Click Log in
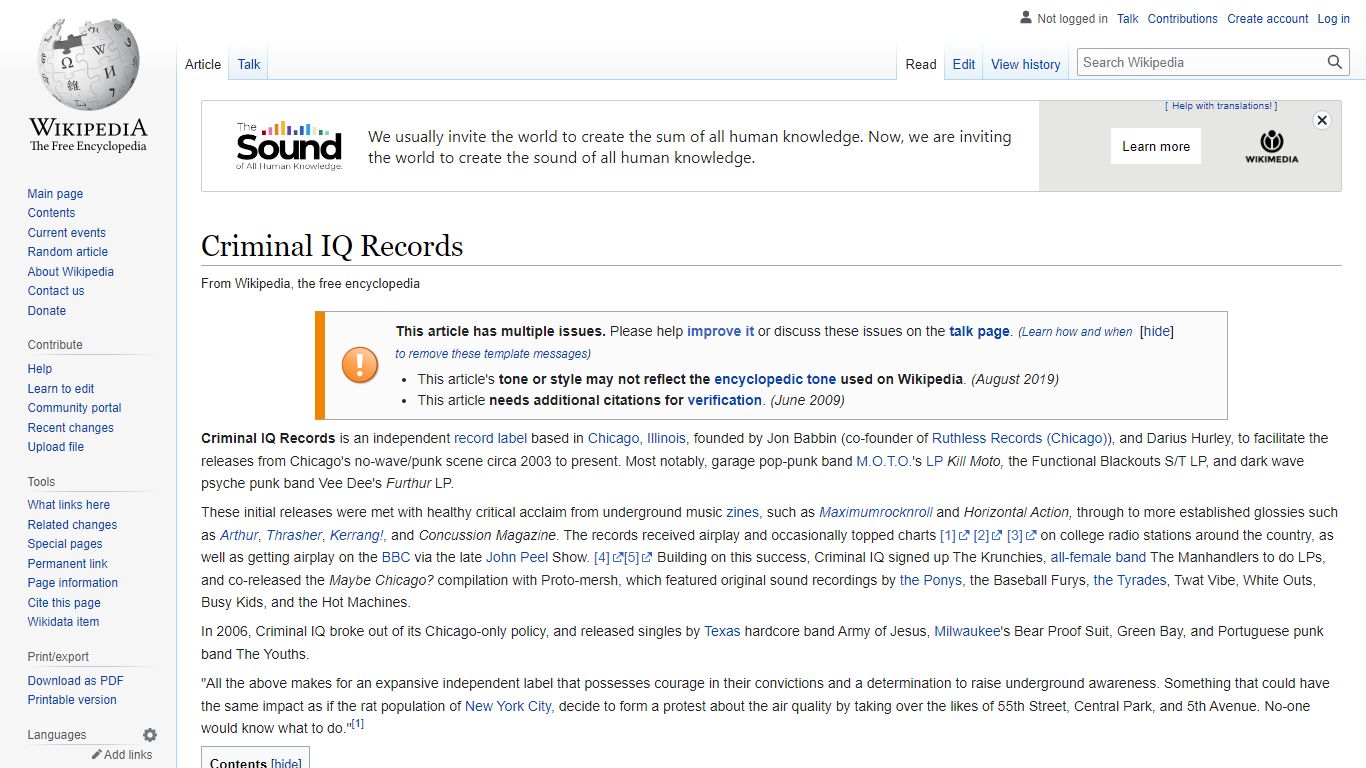 pyautogui.click(x=1334, y=19)
